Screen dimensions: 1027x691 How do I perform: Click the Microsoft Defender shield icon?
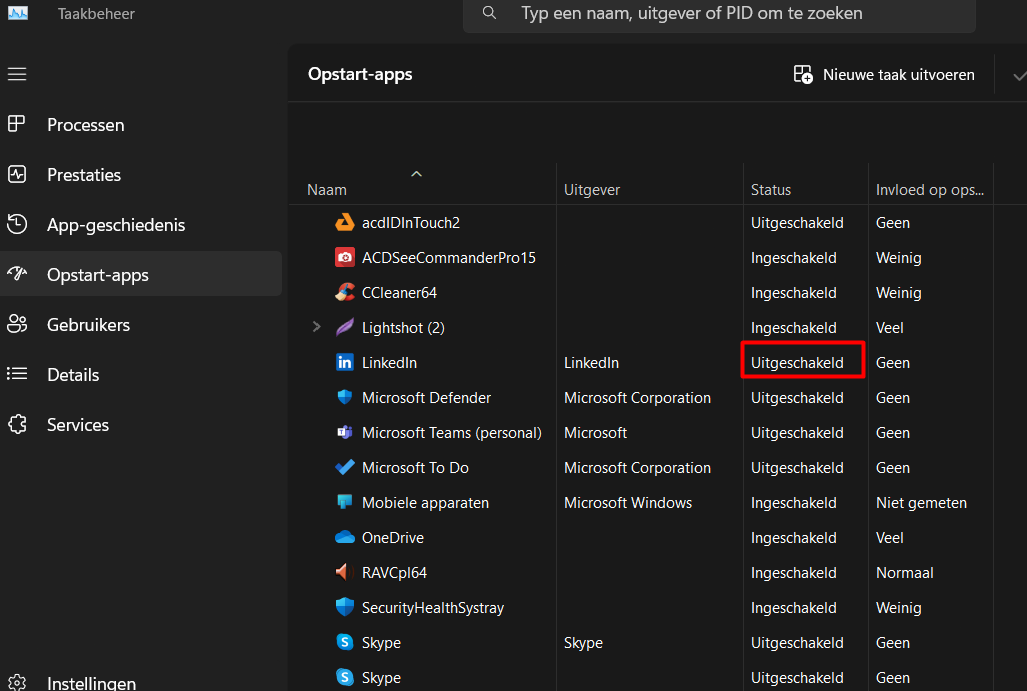345,398
